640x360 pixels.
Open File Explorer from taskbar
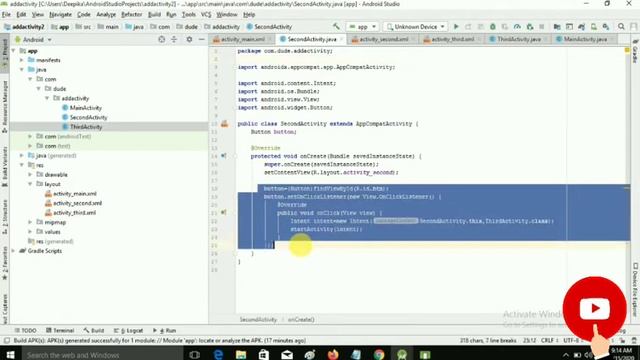point(241,354)
